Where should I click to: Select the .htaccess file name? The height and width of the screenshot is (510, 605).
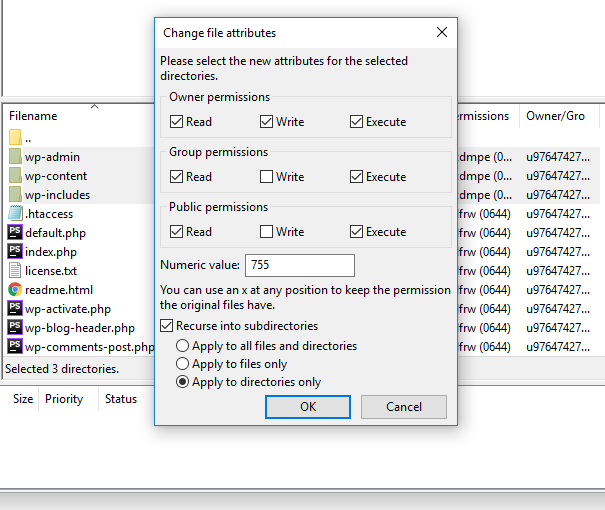pos(49,213)
